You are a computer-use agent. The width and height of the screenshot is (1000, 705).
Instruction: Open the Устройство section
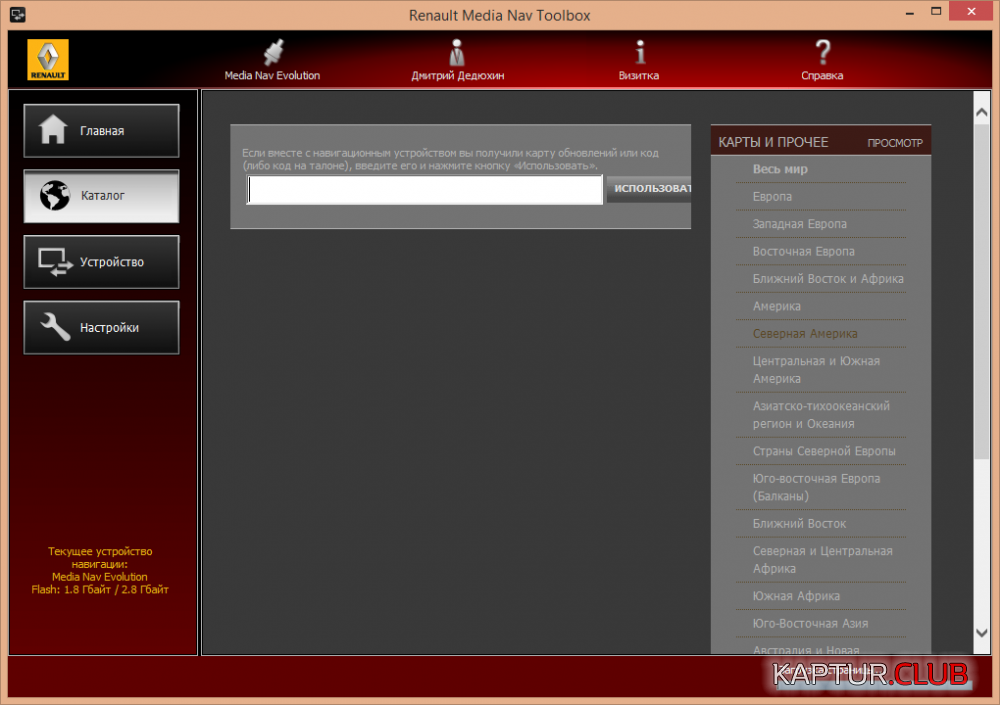101,262
